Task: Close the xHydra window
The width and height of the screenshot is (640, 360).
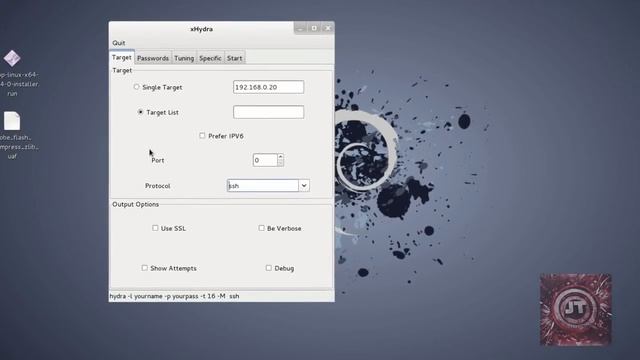Action: (x=328, y=28)
